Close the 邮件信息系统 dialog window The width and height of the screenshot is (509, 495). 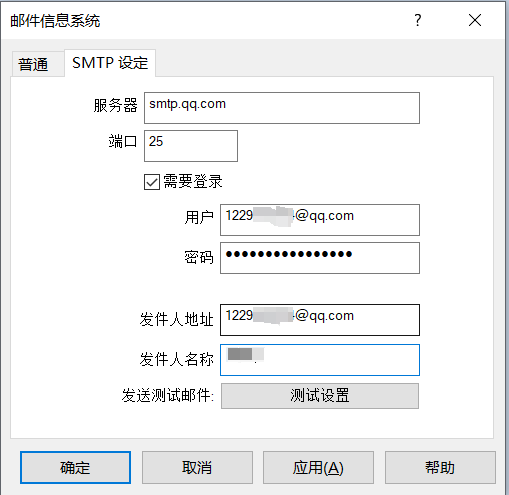[475, 20]
